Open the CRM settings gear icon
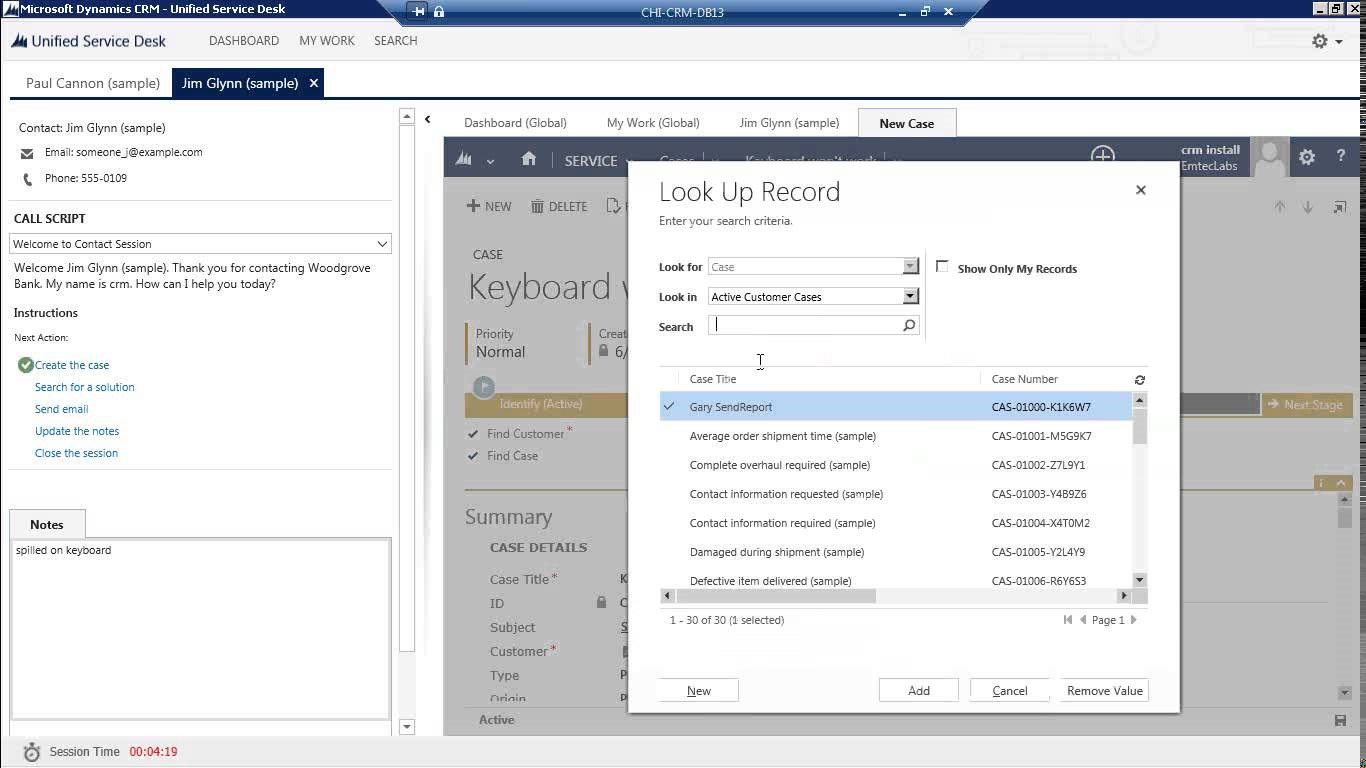Screen dimensions: 1366x768 pyautogui.click(x=1307, y=157)
